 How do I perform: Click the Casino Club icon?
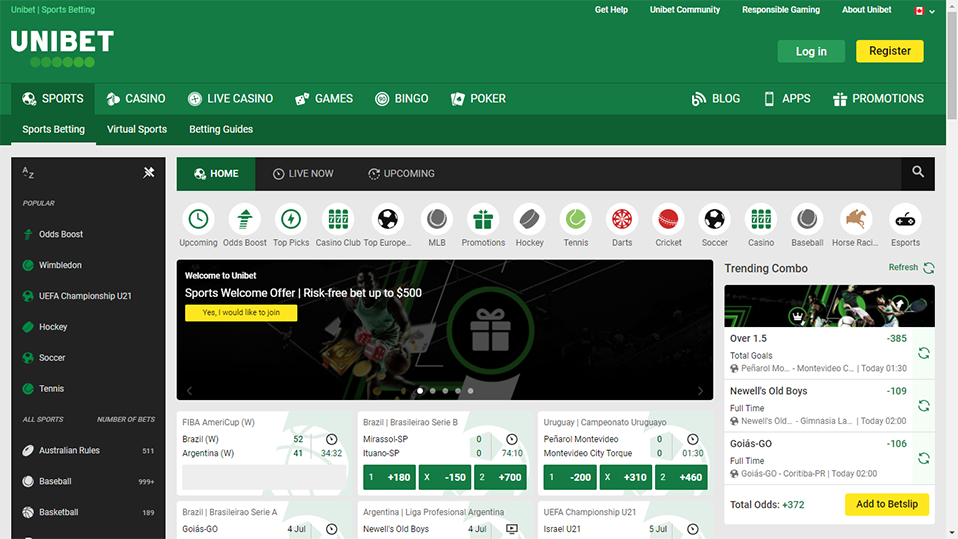tap(338, 219)
